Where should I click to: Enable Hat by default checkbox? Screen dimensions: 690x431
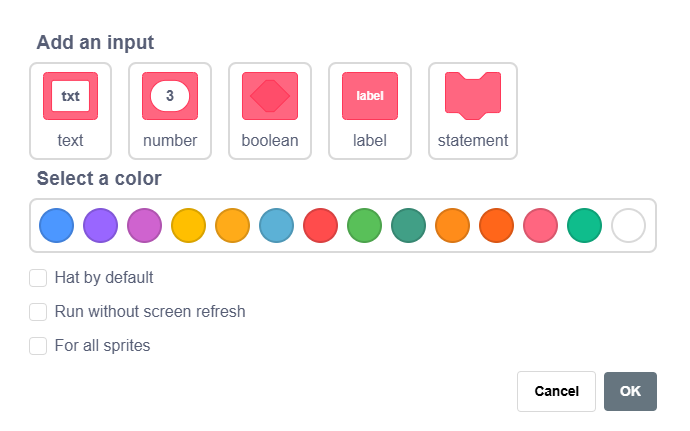pyautogui.click(x=39, y=278)
